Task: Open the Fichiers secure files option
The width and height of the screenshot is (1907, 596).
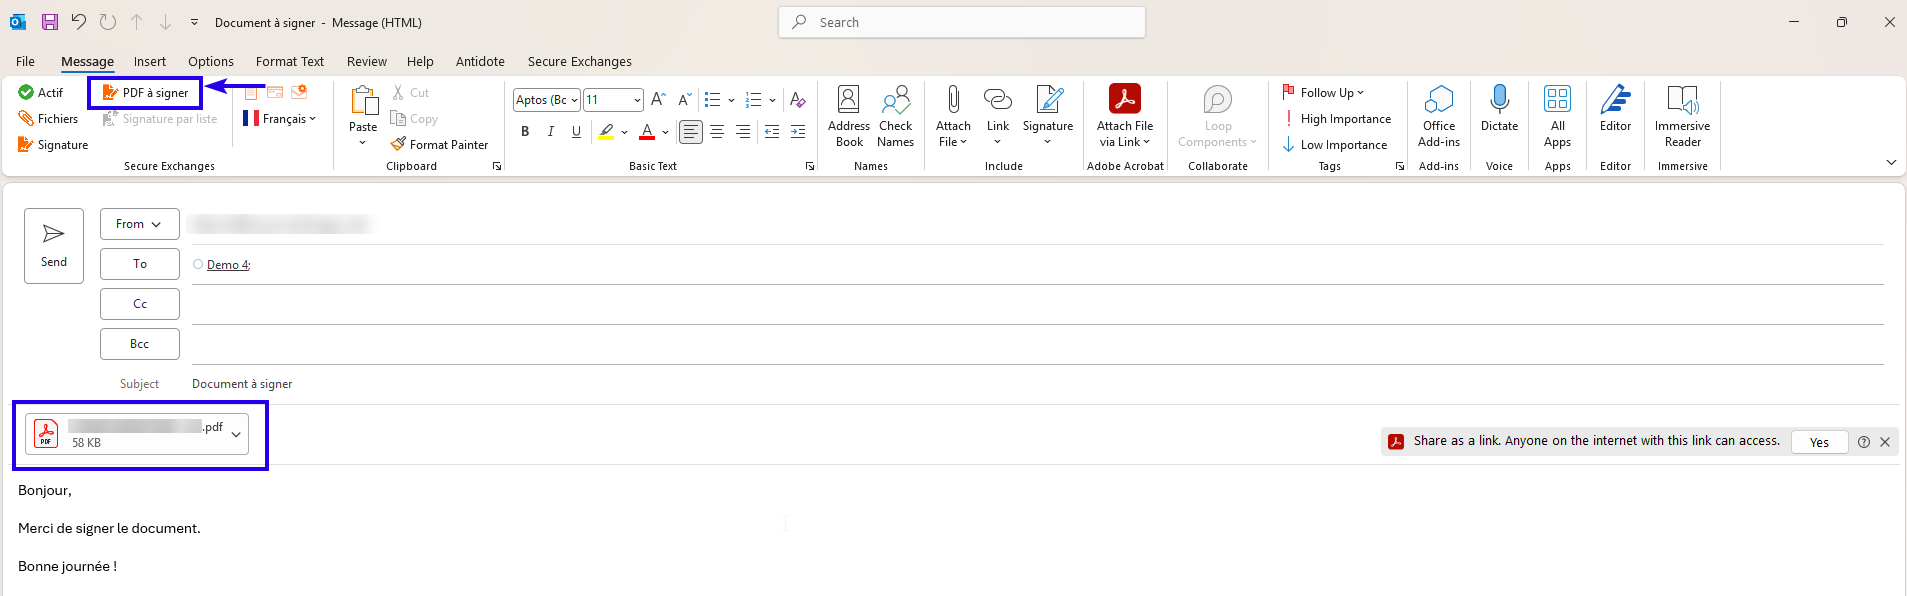Action: [x=48, y=119]
